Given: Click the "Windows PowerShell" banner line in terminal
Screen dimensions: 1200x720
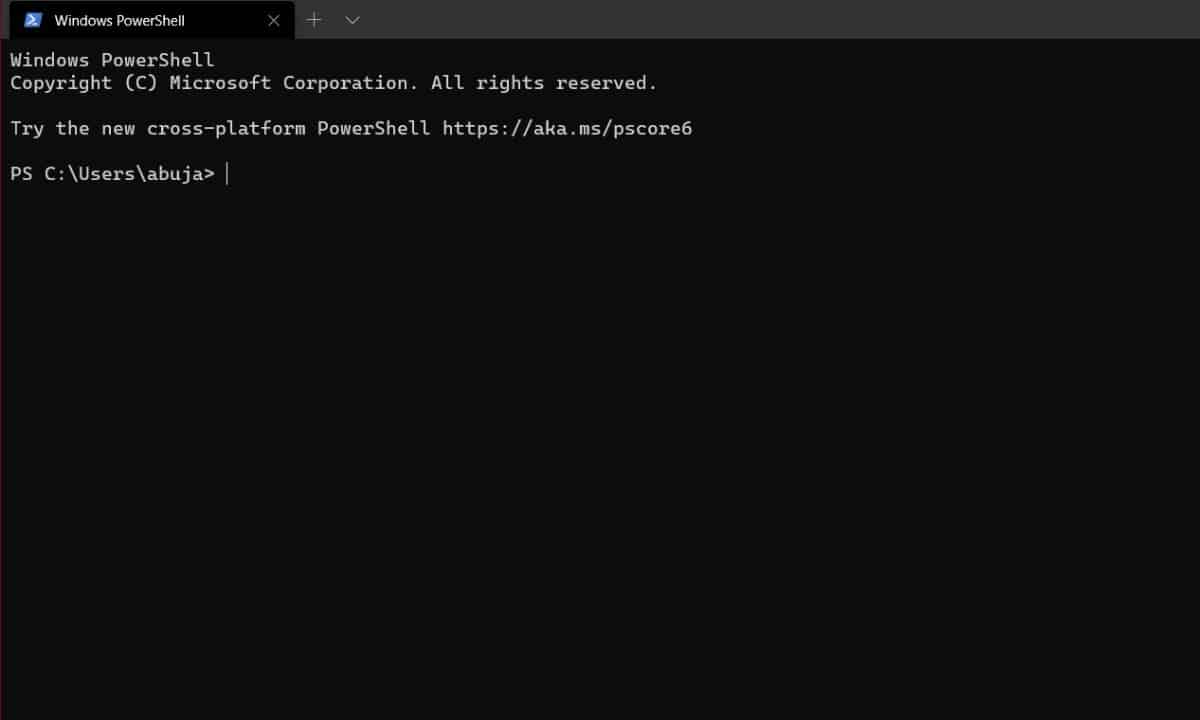Looking at the screenshot, I should 112,60.
